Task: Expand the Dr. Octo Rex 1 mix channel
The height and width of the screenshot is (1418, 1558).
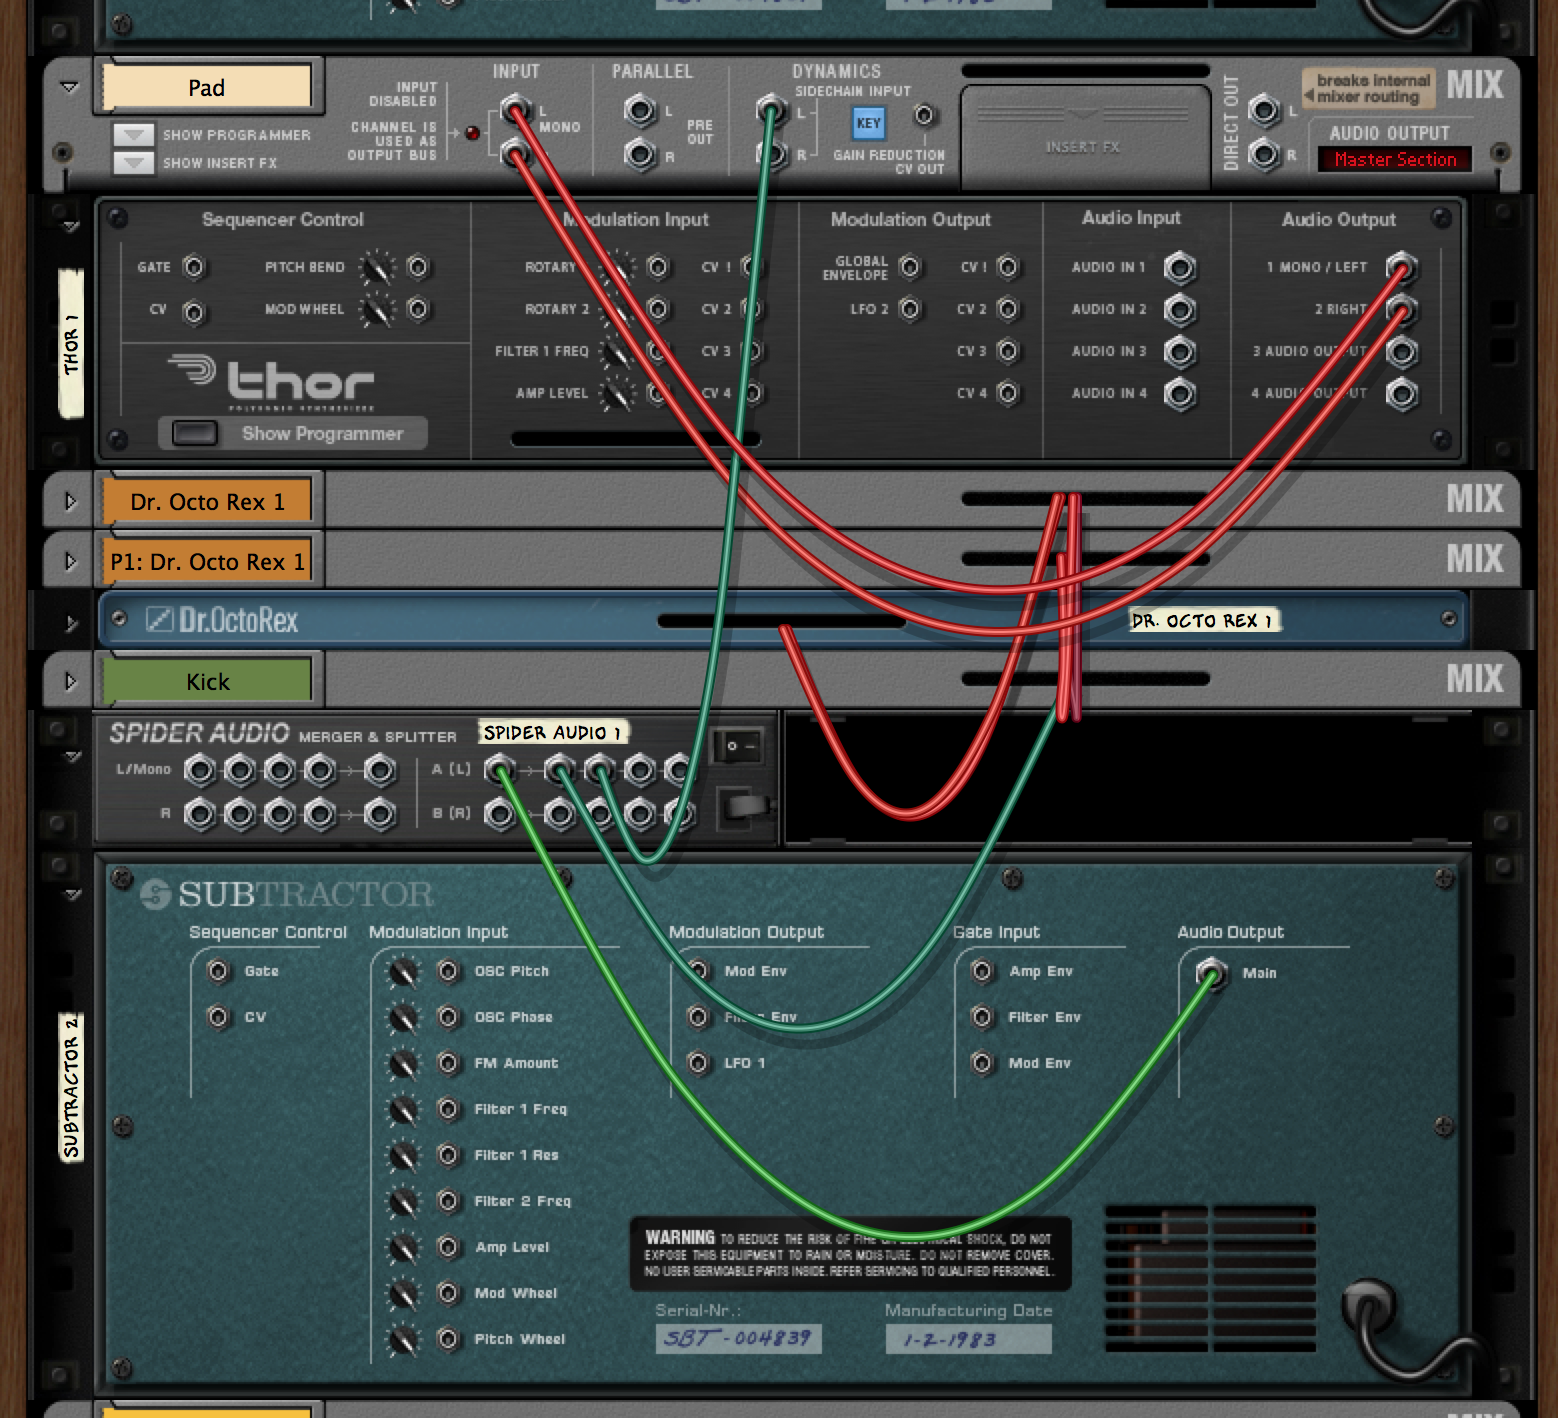Action: coord(70,501)
